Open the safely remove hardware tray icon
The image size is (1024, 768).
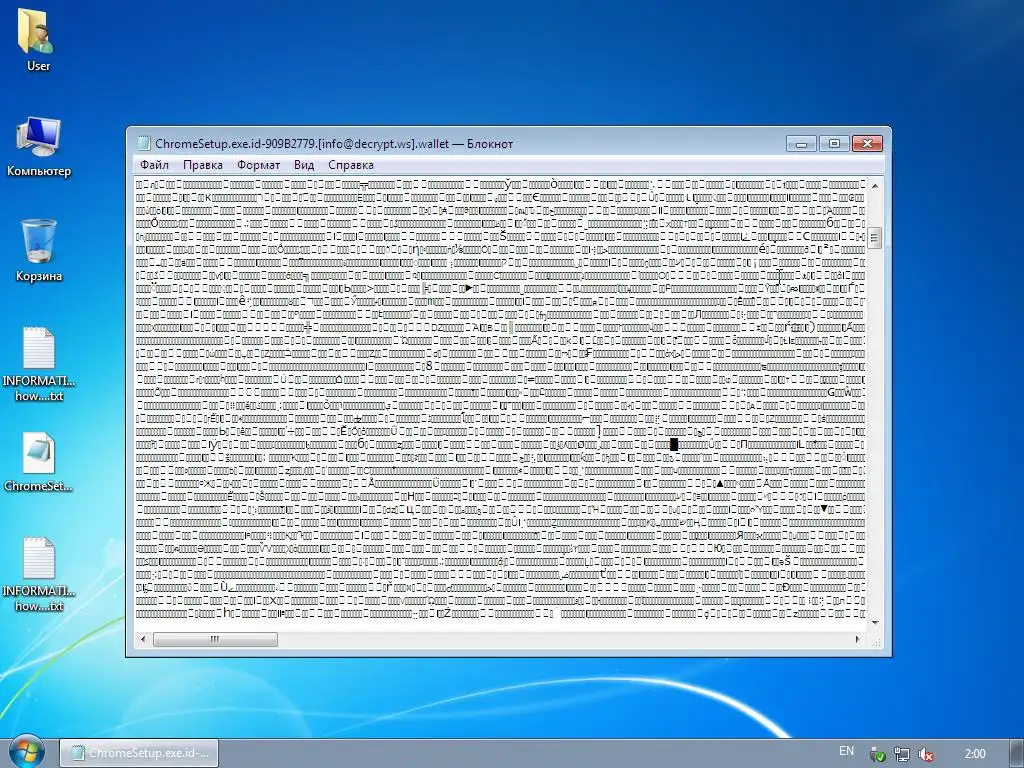(877, 754)
